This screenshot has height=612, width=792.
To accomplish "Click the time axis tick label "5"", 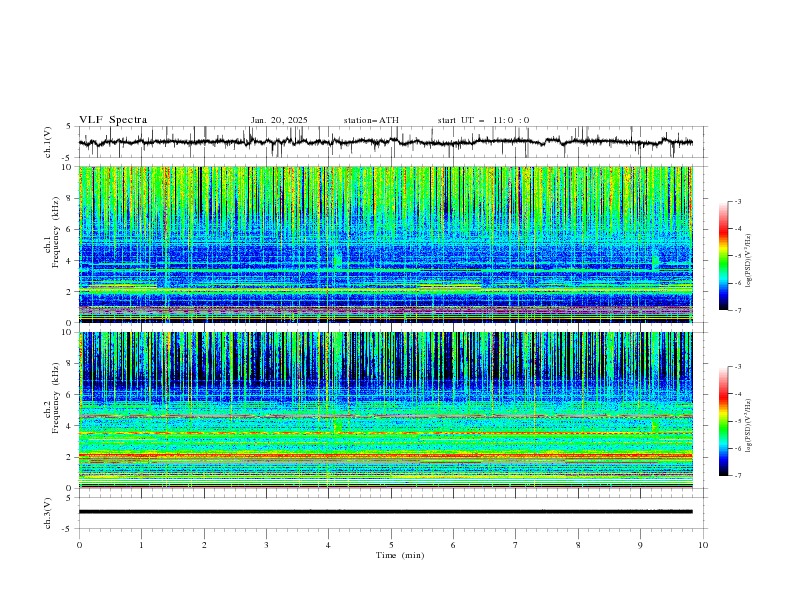I will coord(391,545).
